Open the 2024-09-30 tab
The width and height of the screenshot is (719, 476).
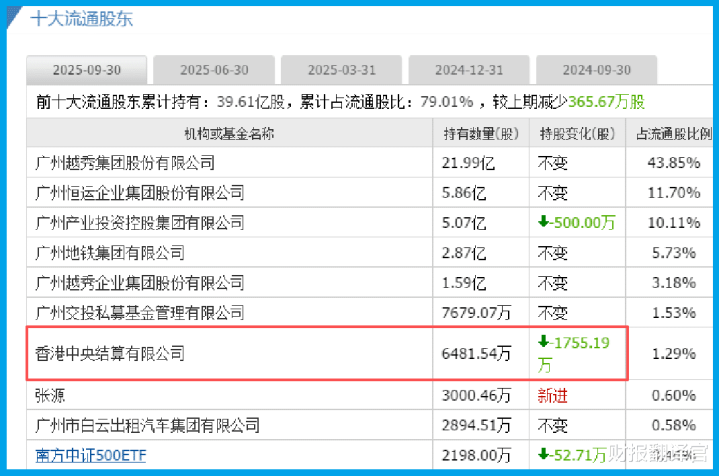coord(597,70)
